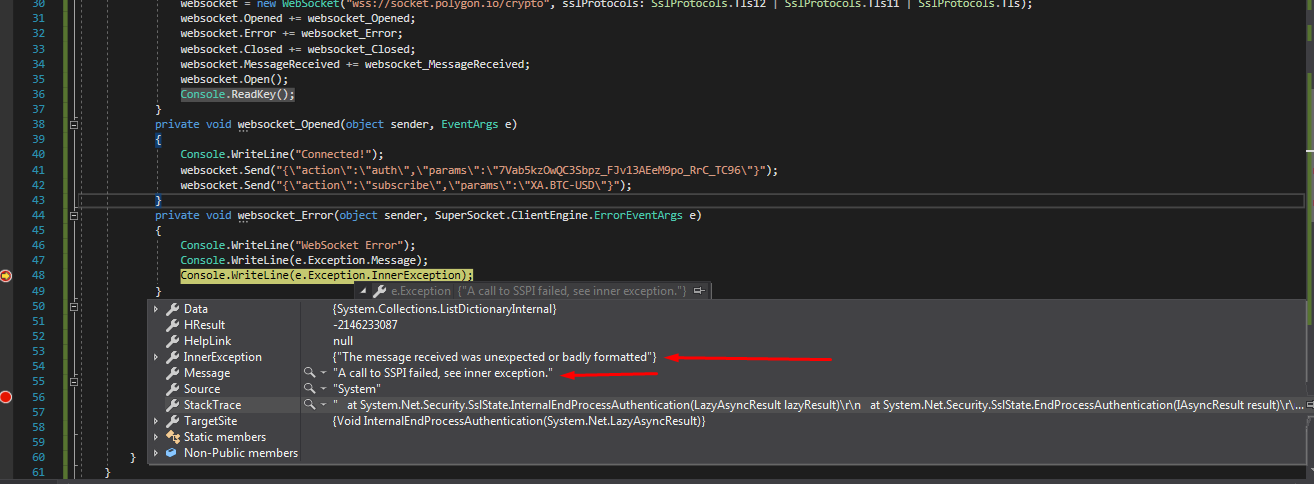Collapse the websocket_Error method outline
Image resolution: width=1314 pixels, height=484 pixels.
point(74,215)
